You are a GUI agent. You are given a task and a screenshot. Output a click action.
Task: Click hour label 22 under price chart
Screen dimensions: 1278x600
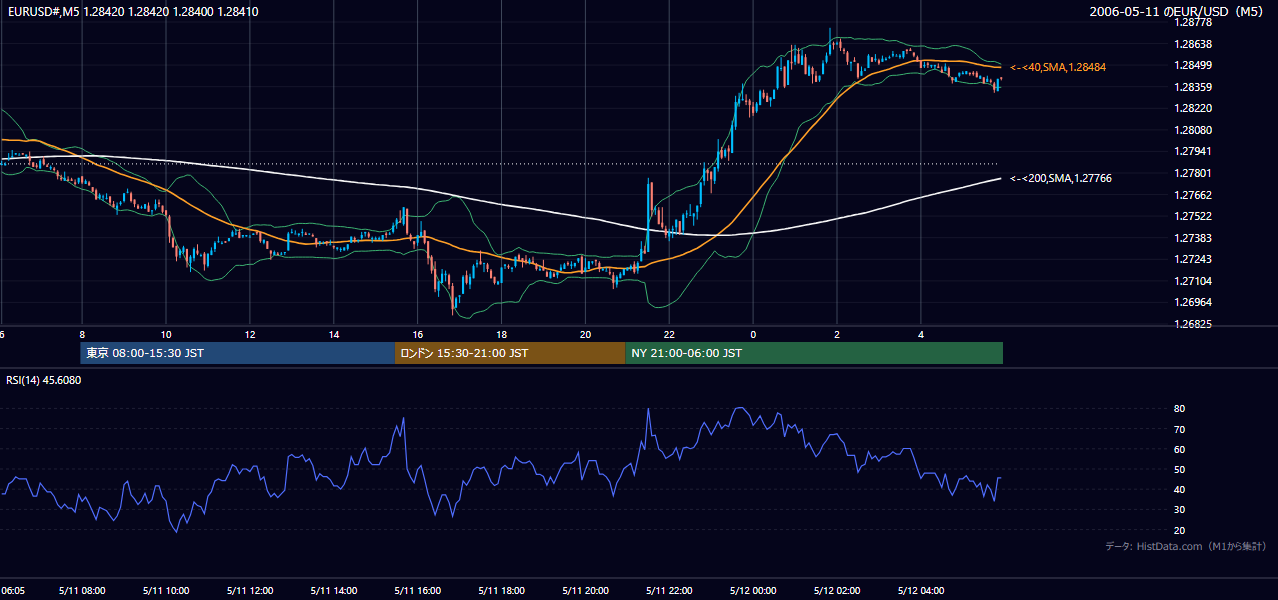click(670, 334)
